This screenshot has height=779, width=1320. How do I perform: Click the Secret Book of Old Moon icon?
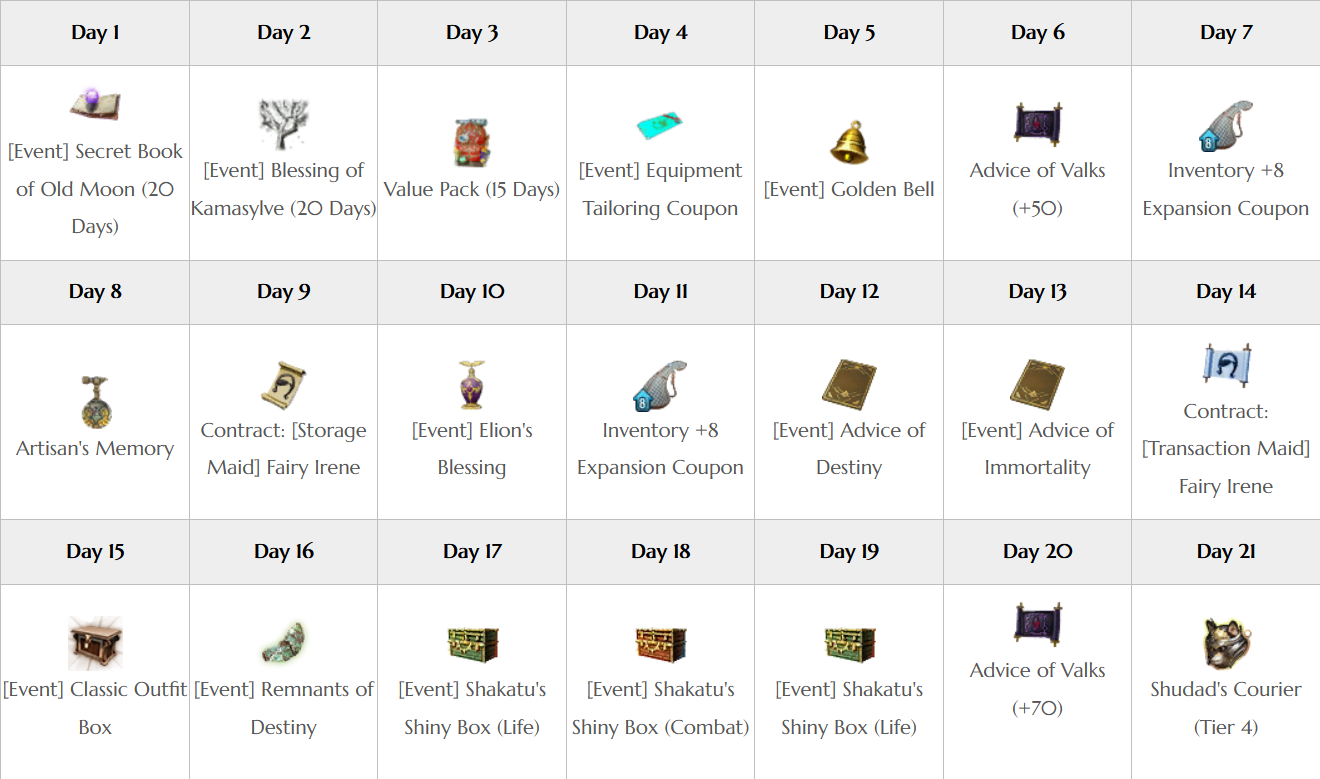[95, 105]
